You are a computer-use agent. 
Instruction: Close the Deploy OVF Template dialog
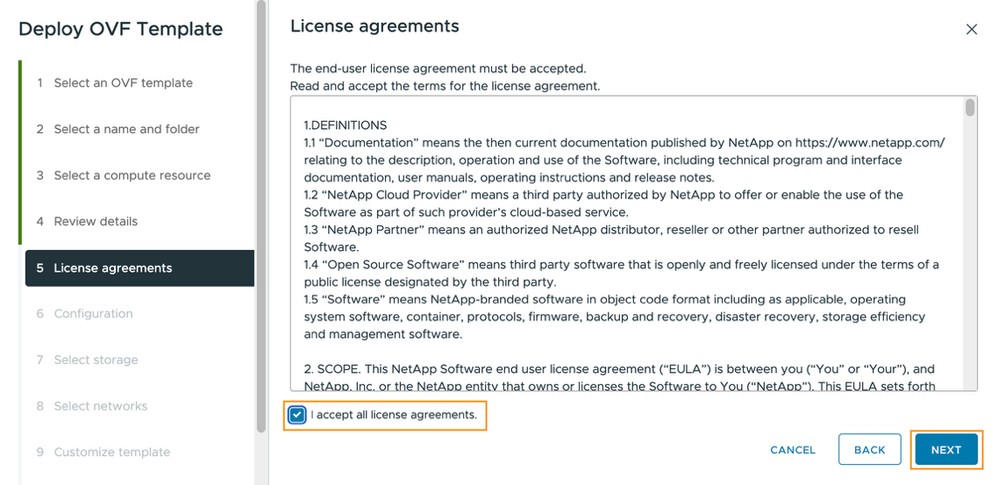point(971,30)
